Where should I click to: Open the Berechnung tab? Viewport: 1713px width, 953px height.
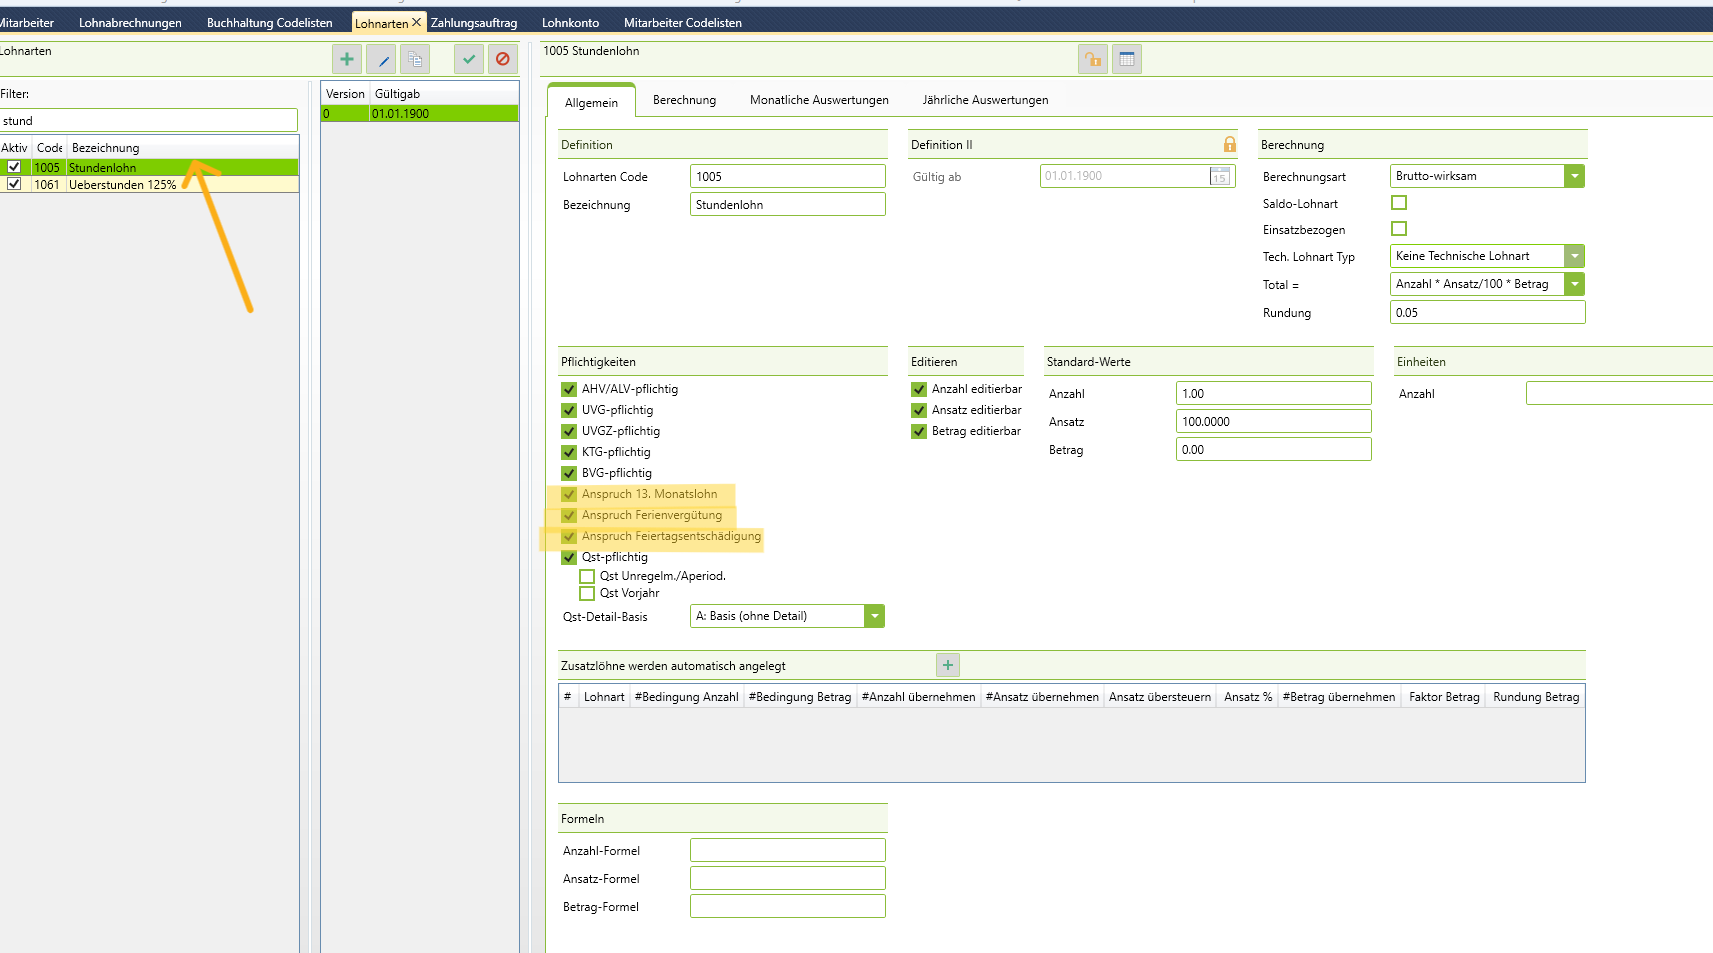coord(684,100)
